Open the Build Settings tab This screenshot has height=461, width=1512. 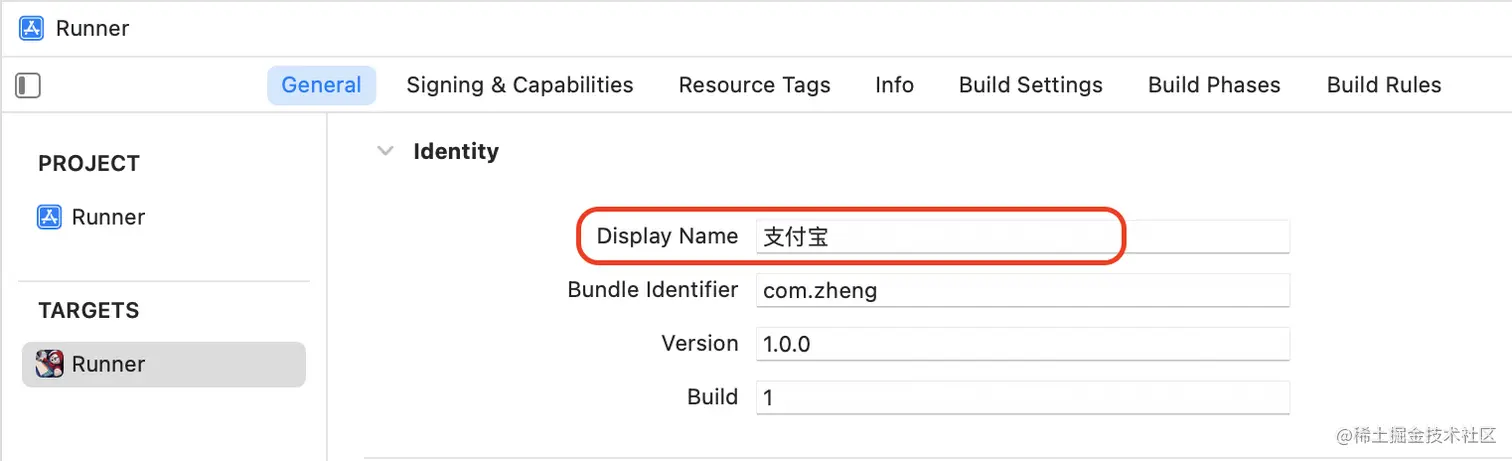(x=1030, y=85)
